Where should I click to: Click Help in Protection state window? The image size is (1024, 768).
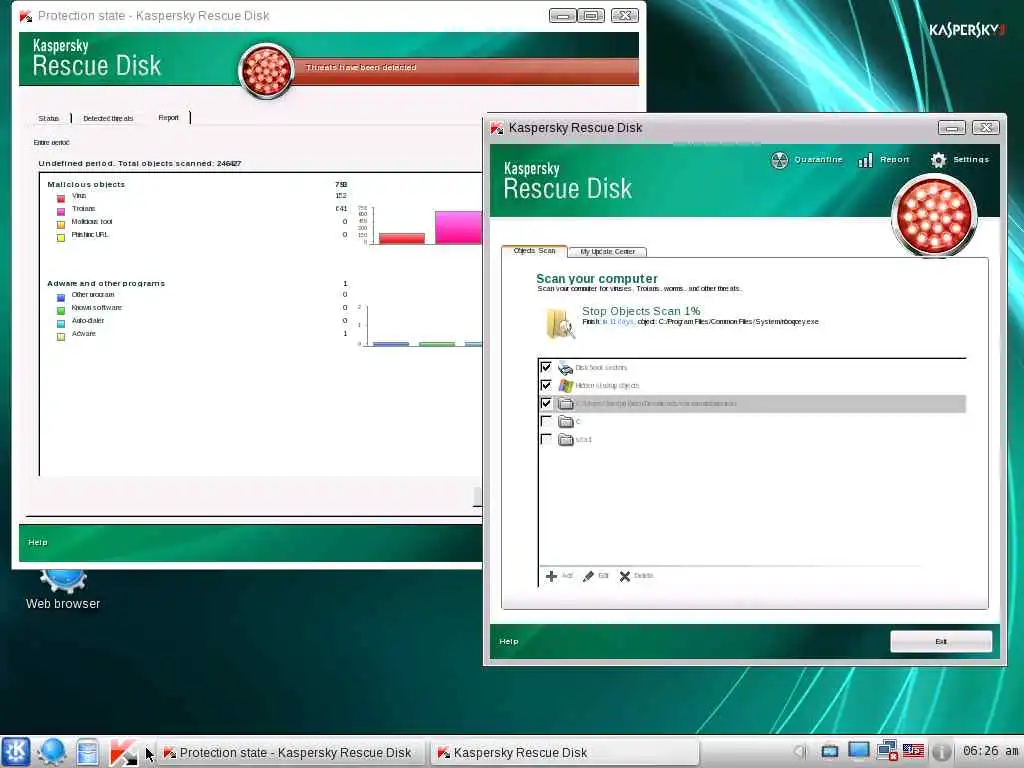[38, 542]
